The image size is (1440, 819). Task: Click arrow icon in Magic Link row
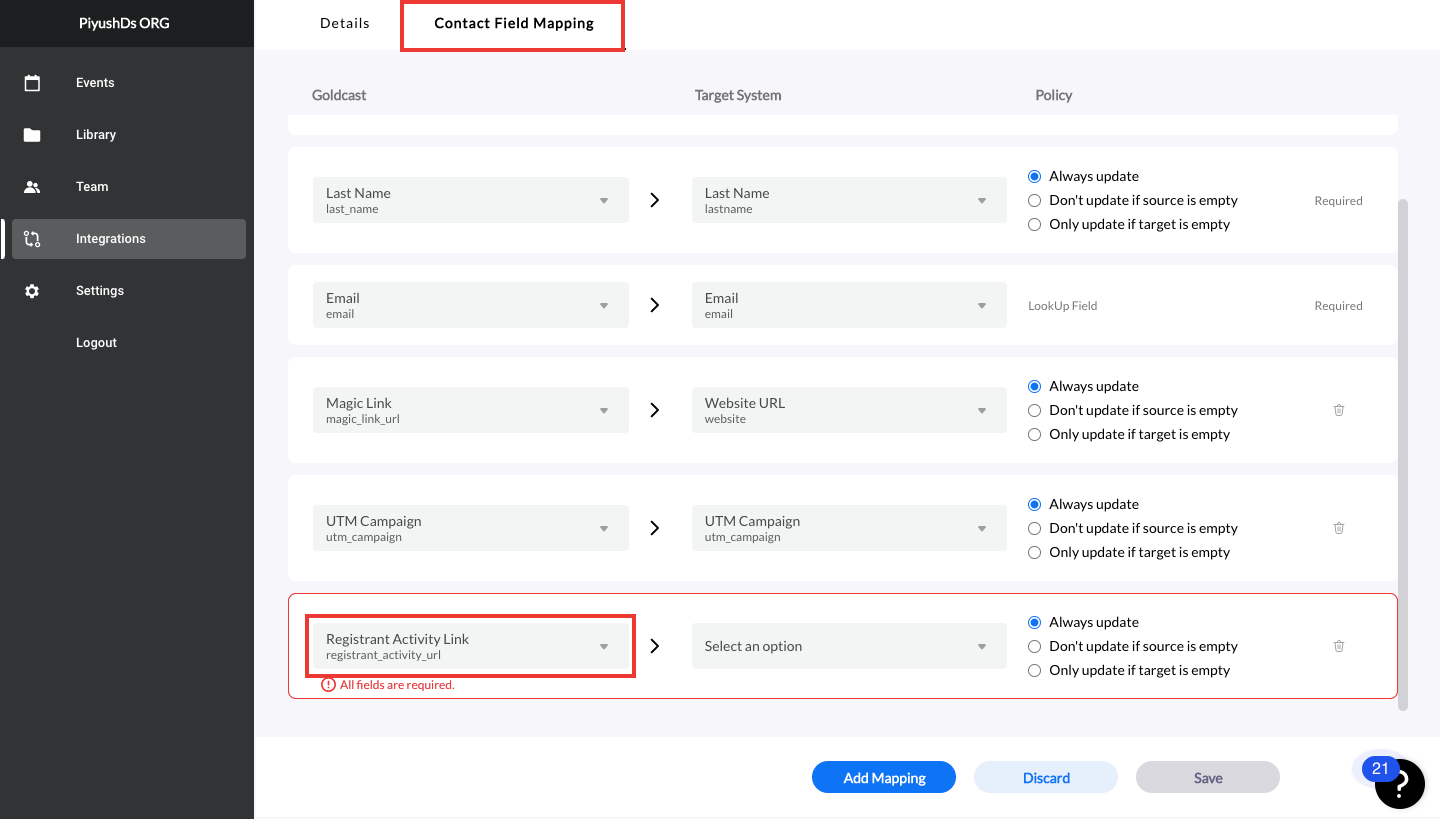655,410
